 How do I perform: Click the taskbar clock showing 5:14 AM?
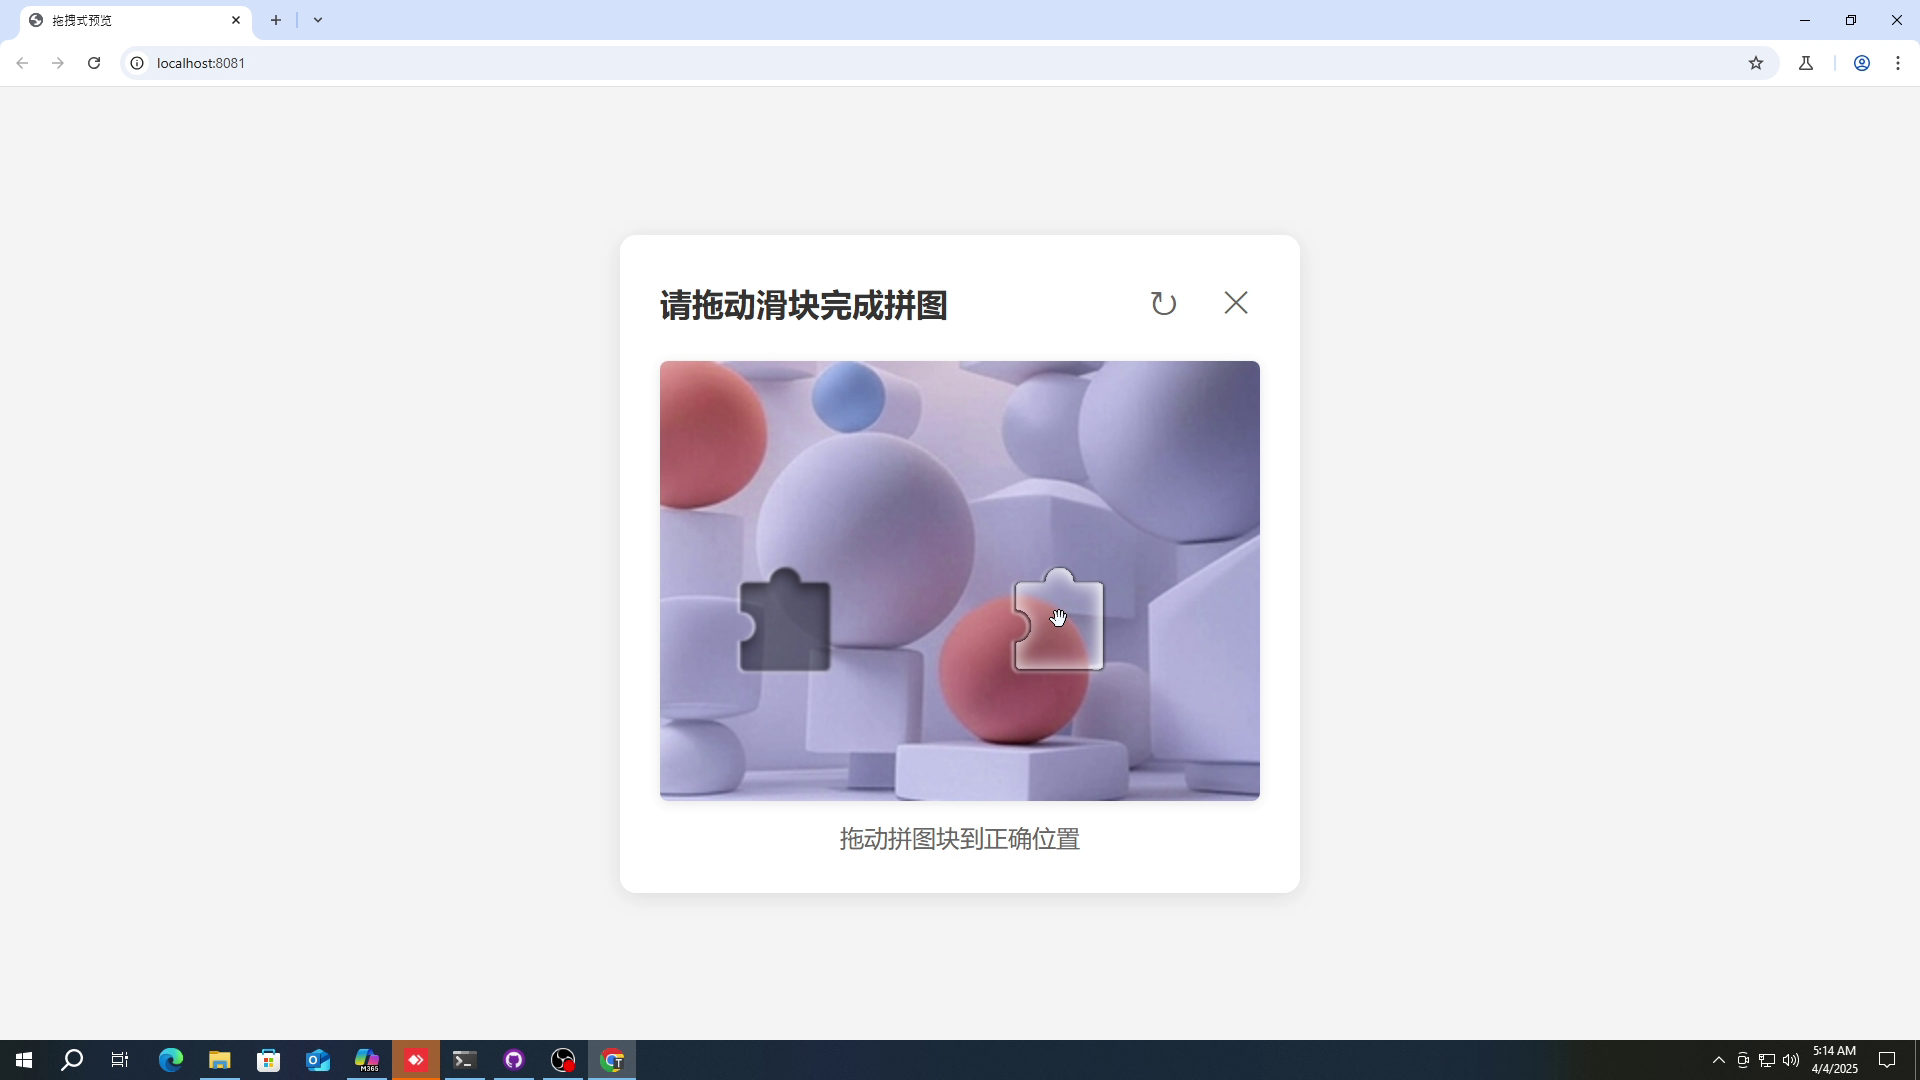(1834, 1060)
